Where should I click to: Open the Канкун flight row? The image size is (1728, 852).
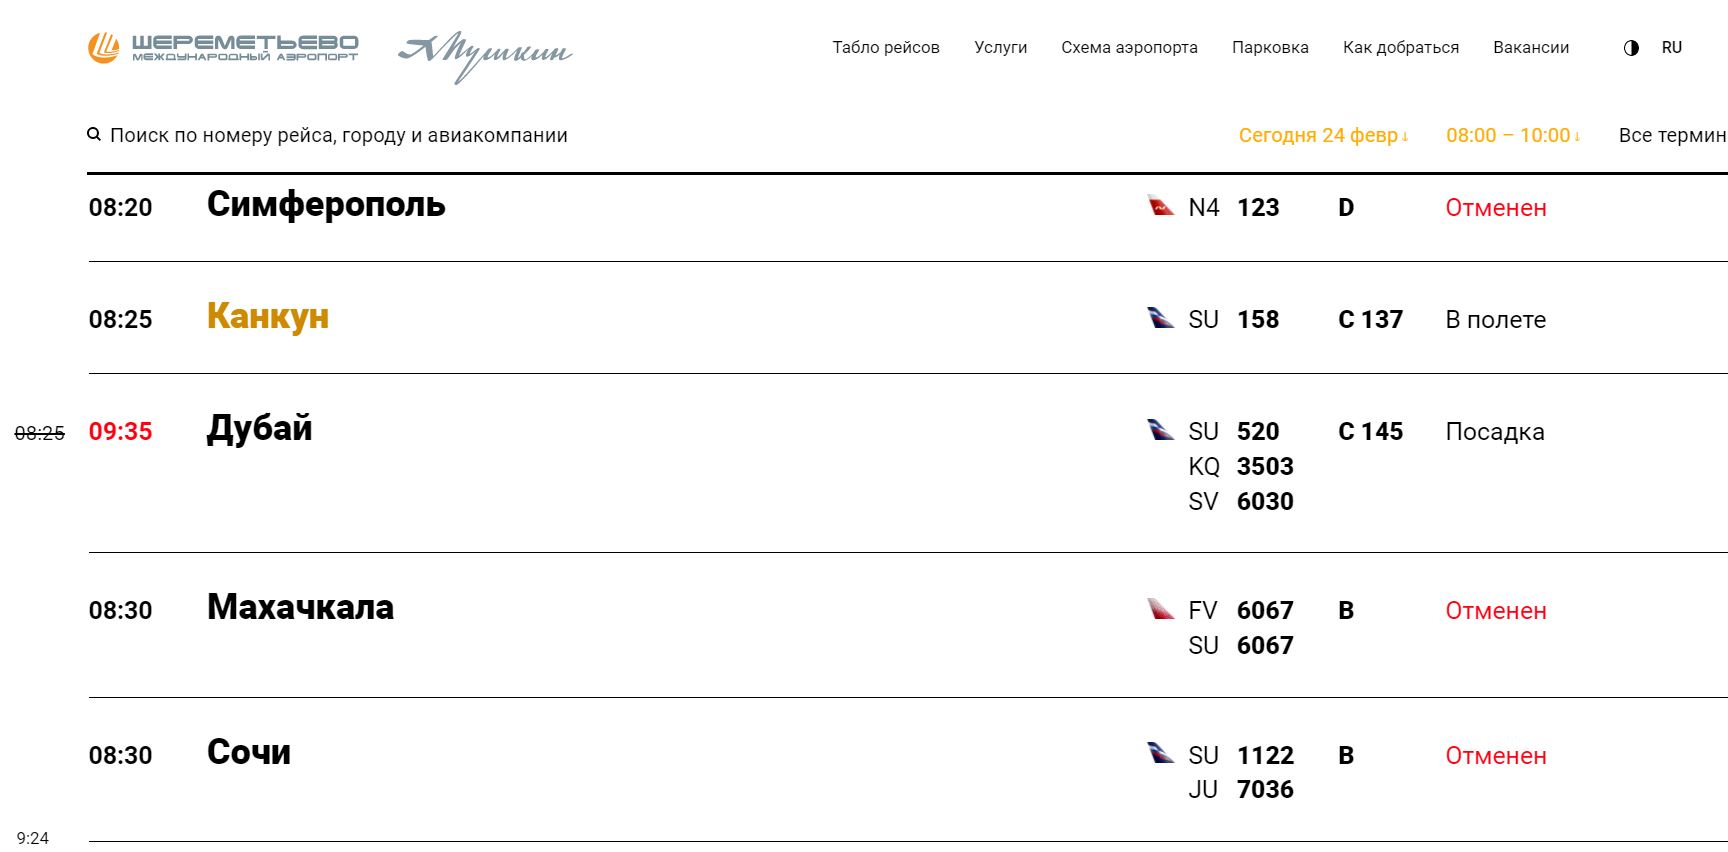pyautogui.click(x=908, y=318)
